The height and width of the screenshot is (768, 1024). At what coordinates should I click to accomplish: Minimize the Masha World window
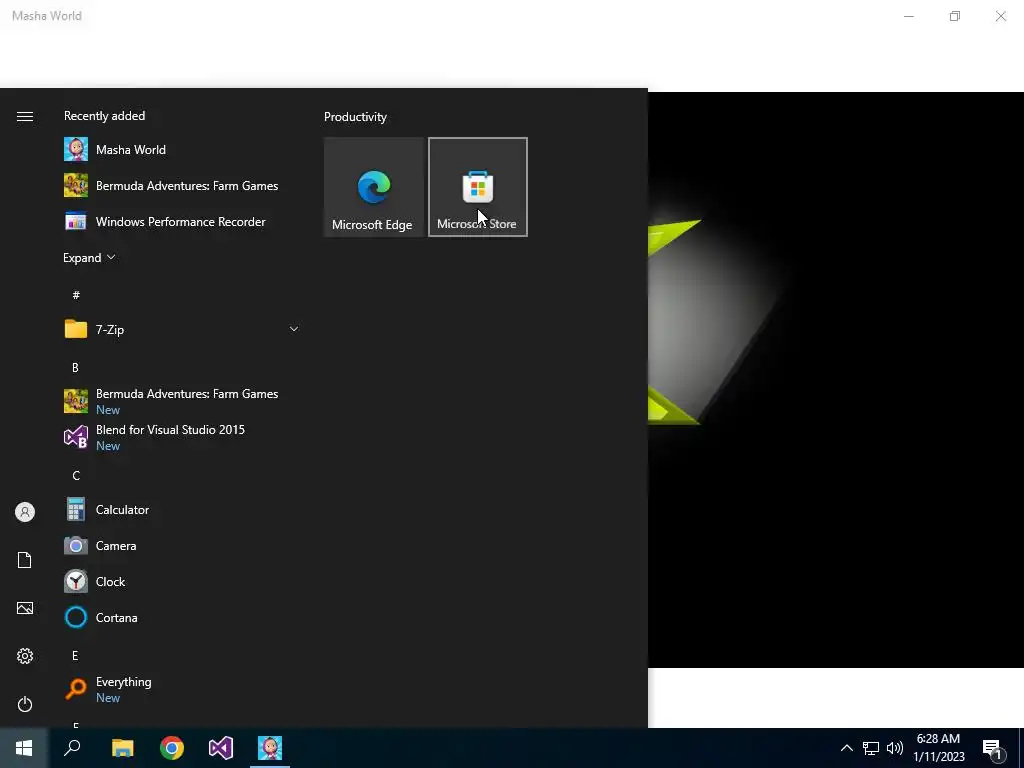coord(908,16)
